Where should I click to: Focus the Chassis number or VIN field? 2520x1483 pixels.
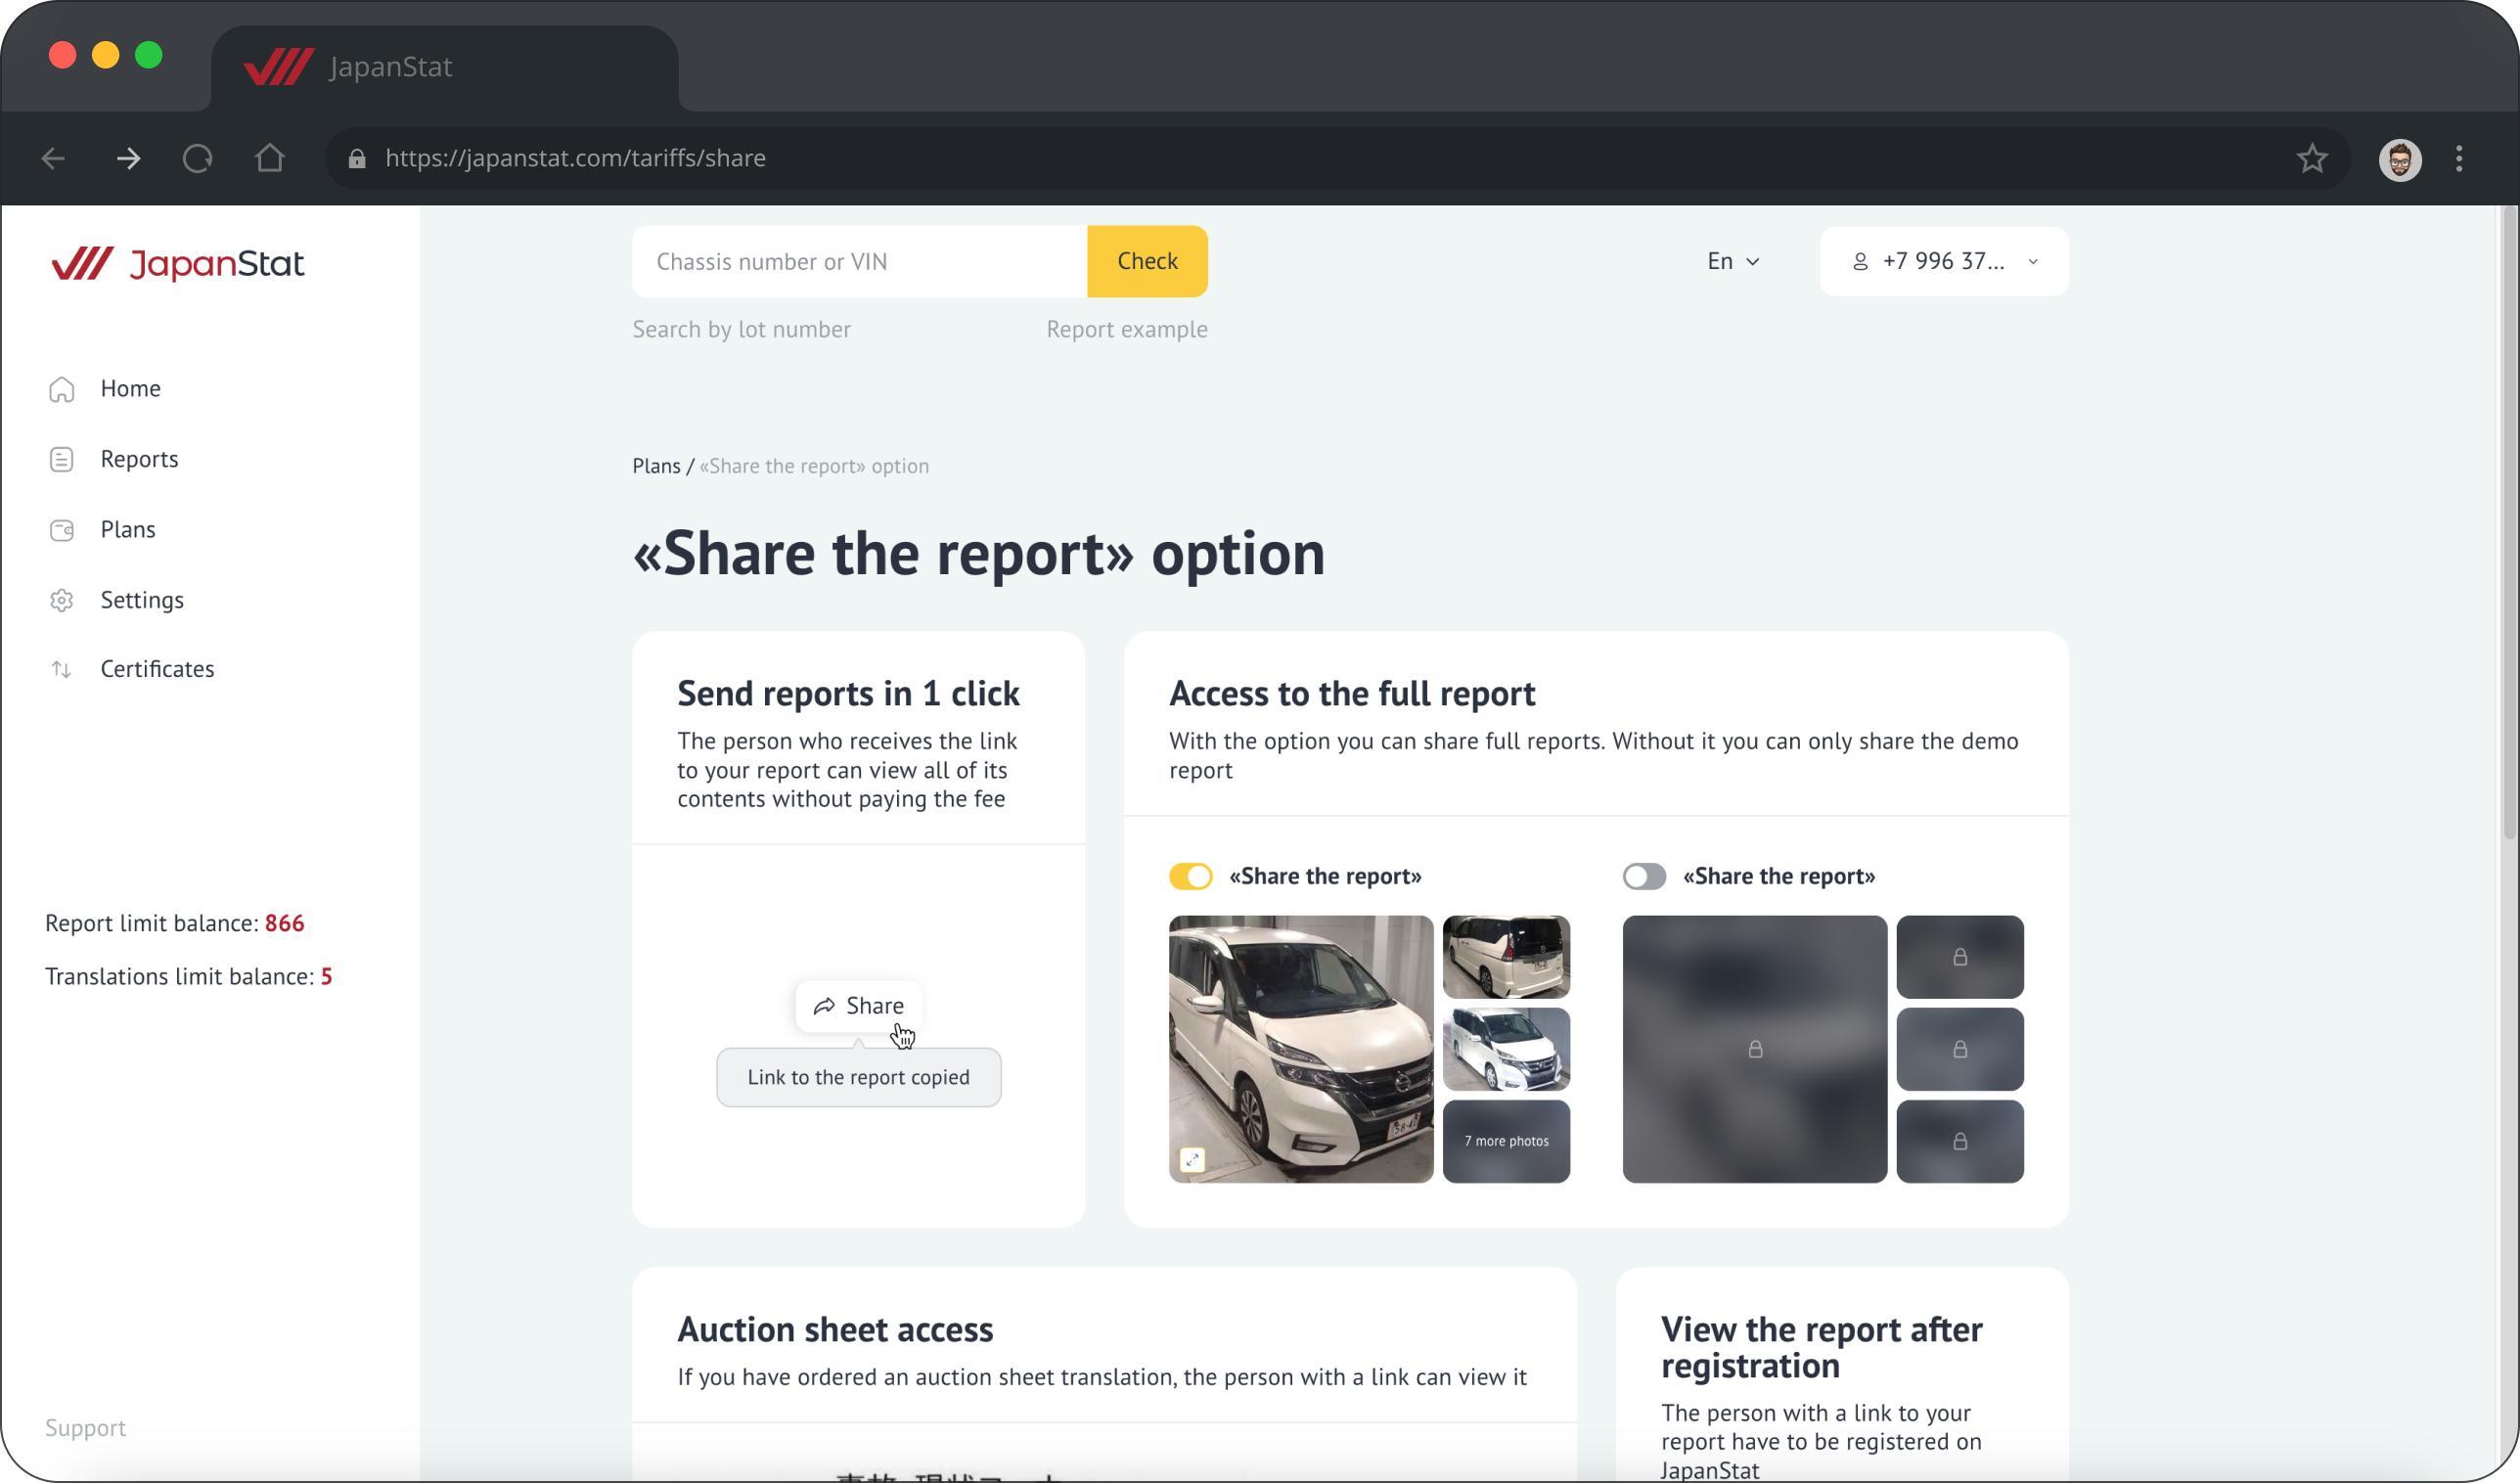pyautogui.click(x=859, y=261)
